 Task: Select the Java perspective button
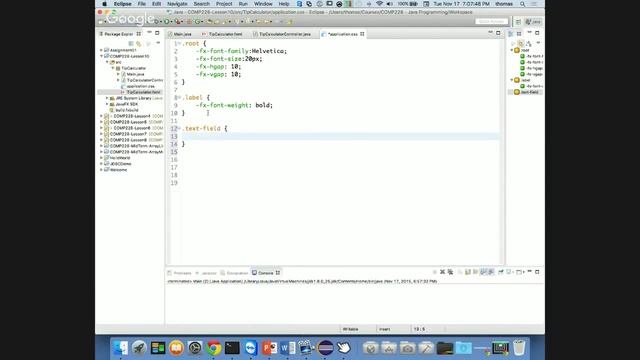533,22
